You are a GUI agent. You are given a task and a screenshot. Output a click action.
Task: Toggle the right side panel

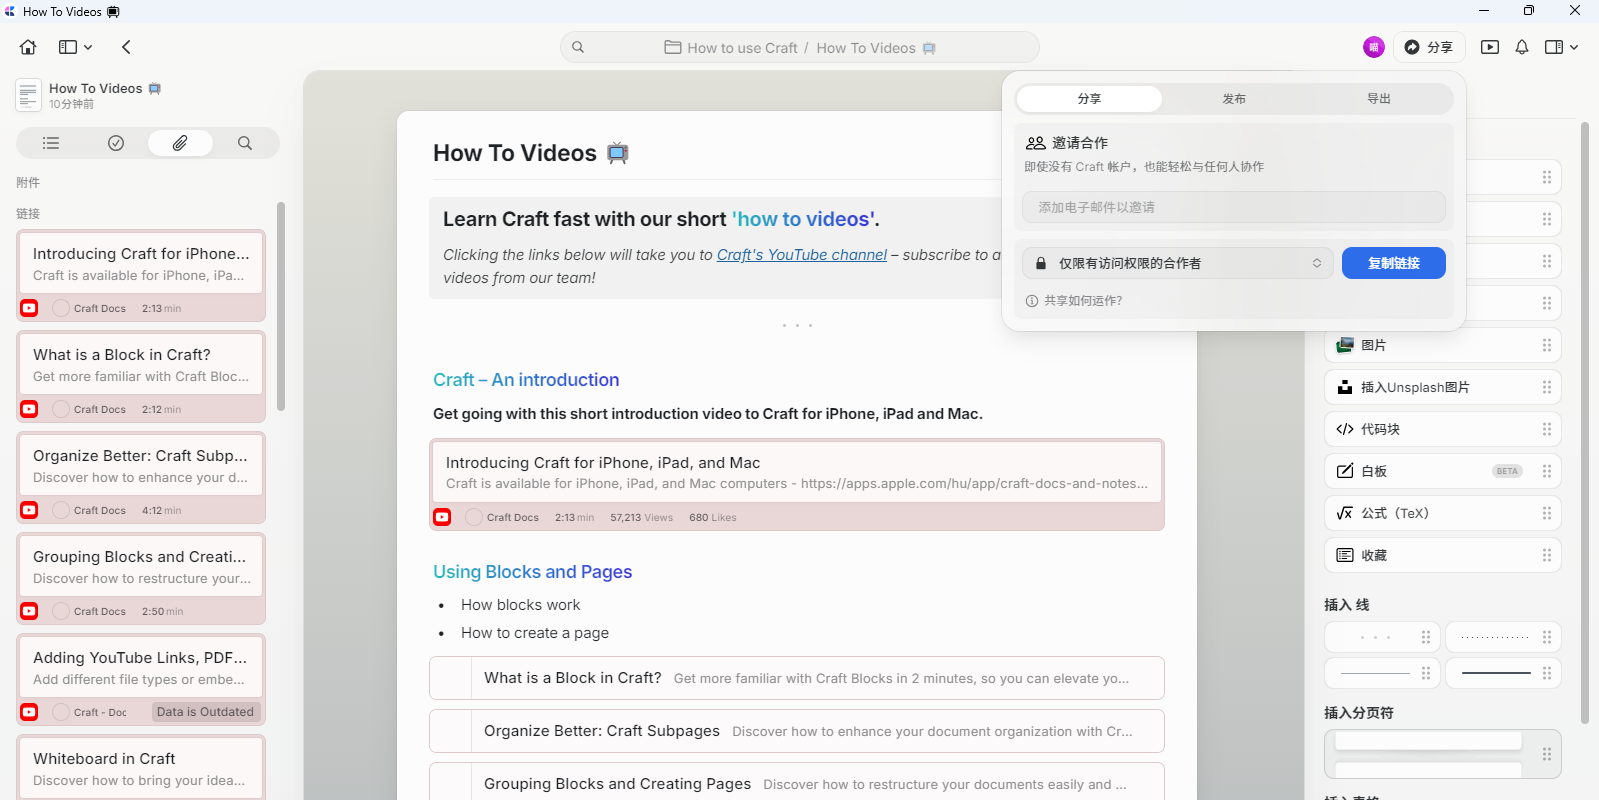coord(1553,47)
